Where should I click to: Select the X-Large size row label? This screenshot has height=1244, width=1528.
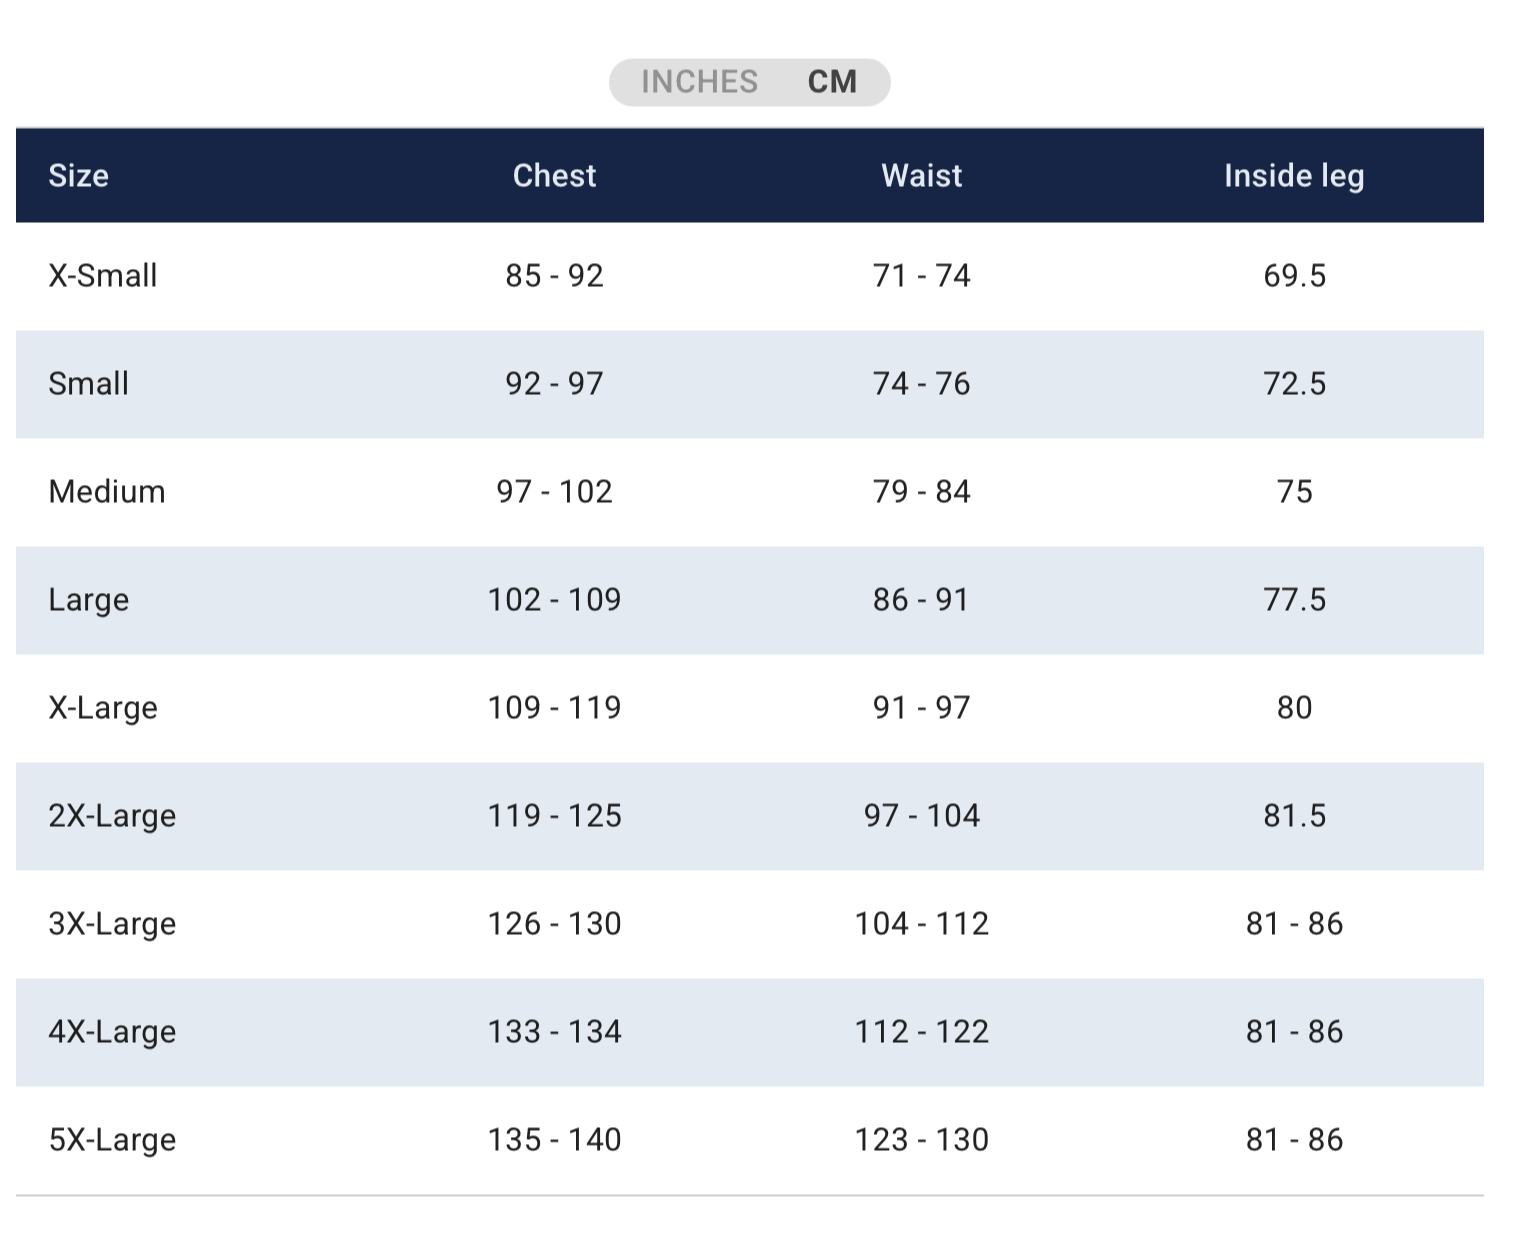click(x=103, y=708)
